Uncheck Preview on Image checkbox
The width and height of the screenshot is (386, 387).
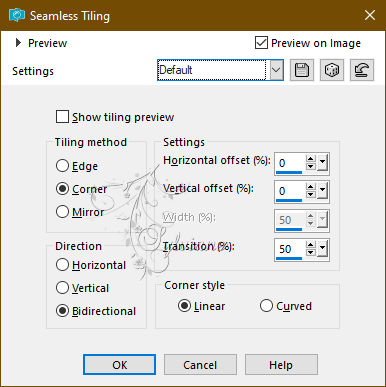(x=261, y=43)
